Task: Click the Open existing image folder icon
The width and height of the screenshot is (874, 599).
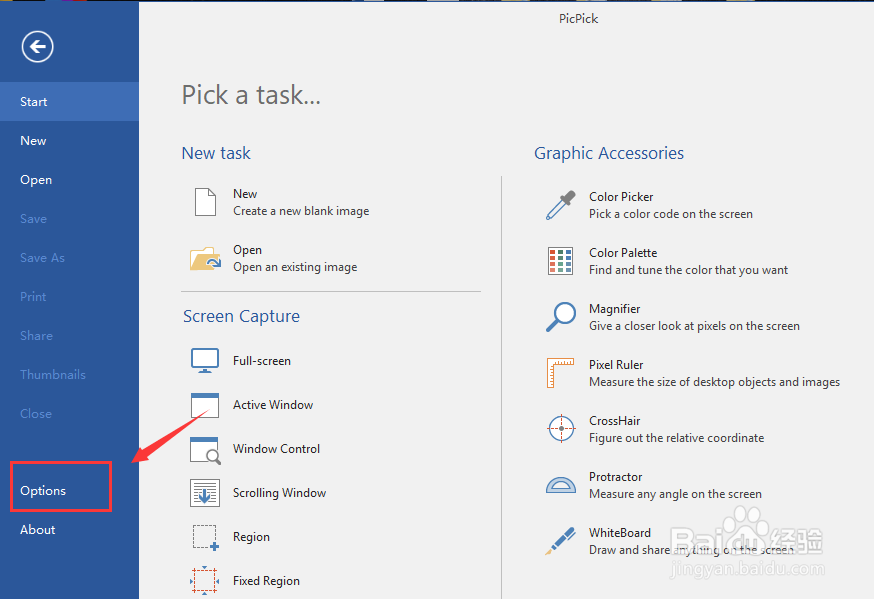Action: click(206, 258)
